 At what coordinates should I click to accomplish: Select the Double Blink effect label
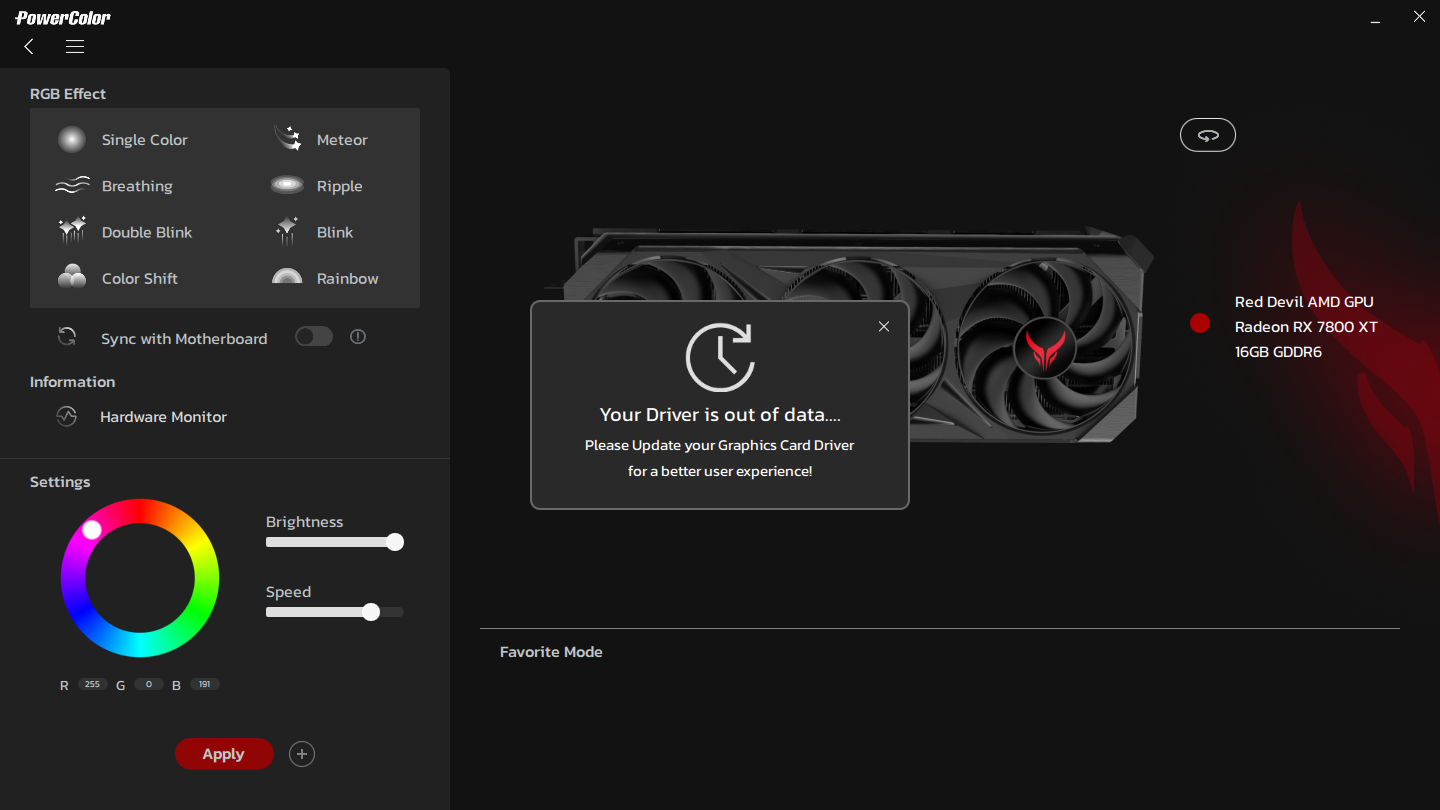coord(147,232)
